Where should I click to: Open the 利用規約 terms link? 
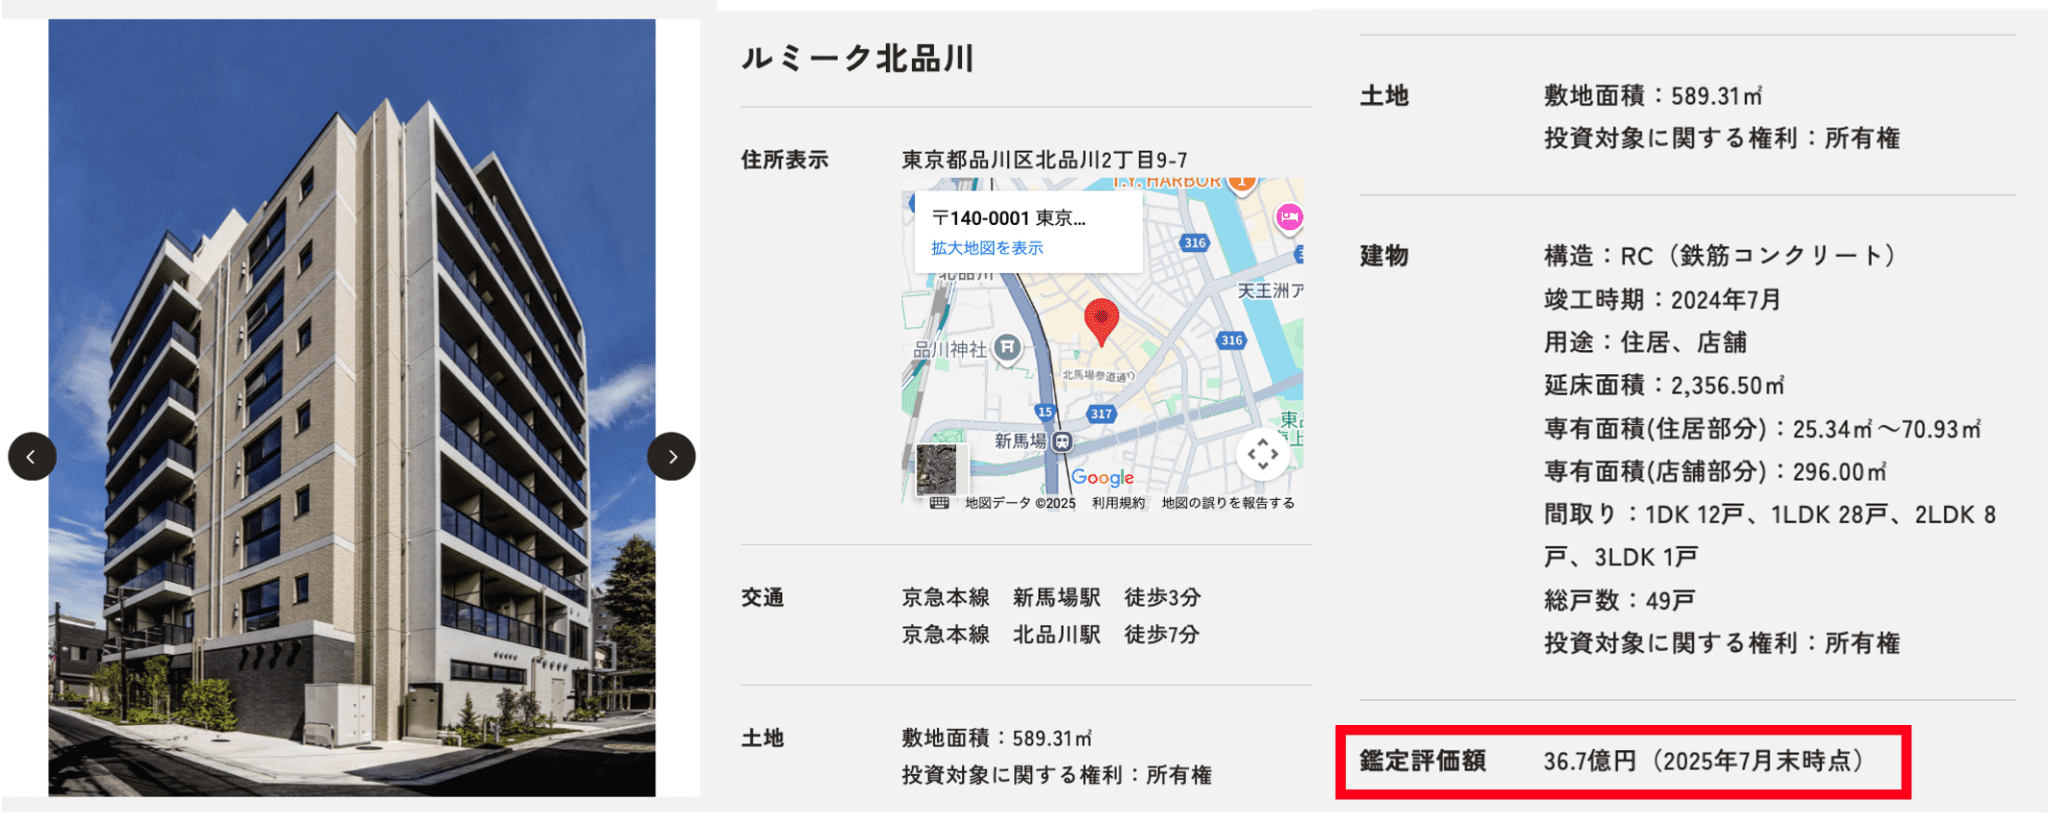tap(1118, 503)
